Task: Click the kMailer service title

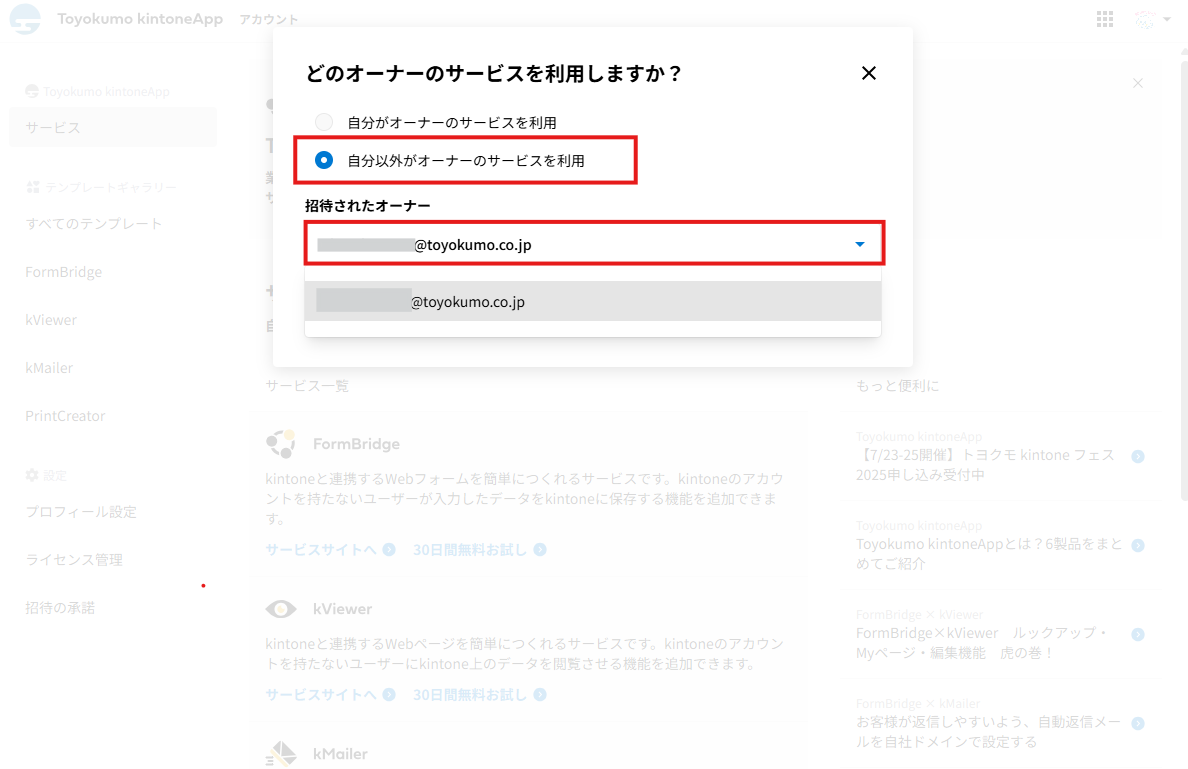Action: [340, 754]
